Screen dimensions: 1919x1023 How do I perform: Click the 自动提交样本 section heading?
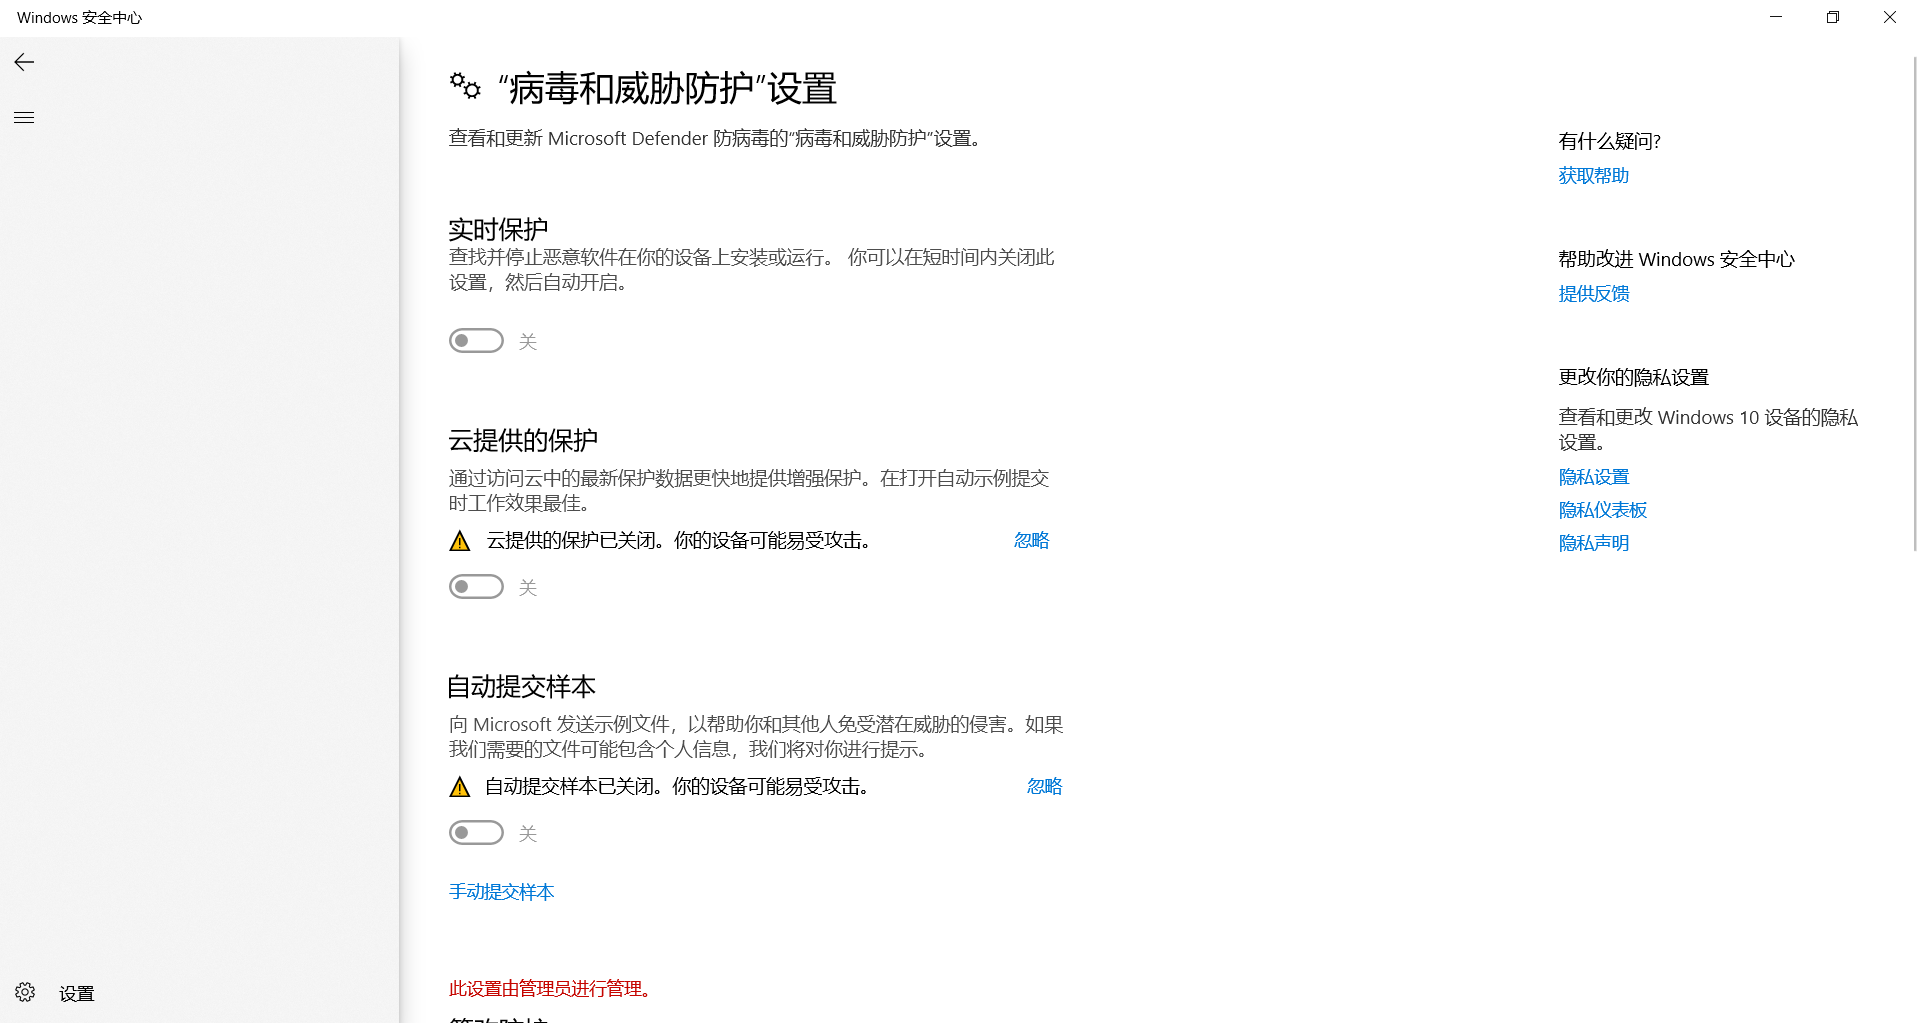(521, 686)
